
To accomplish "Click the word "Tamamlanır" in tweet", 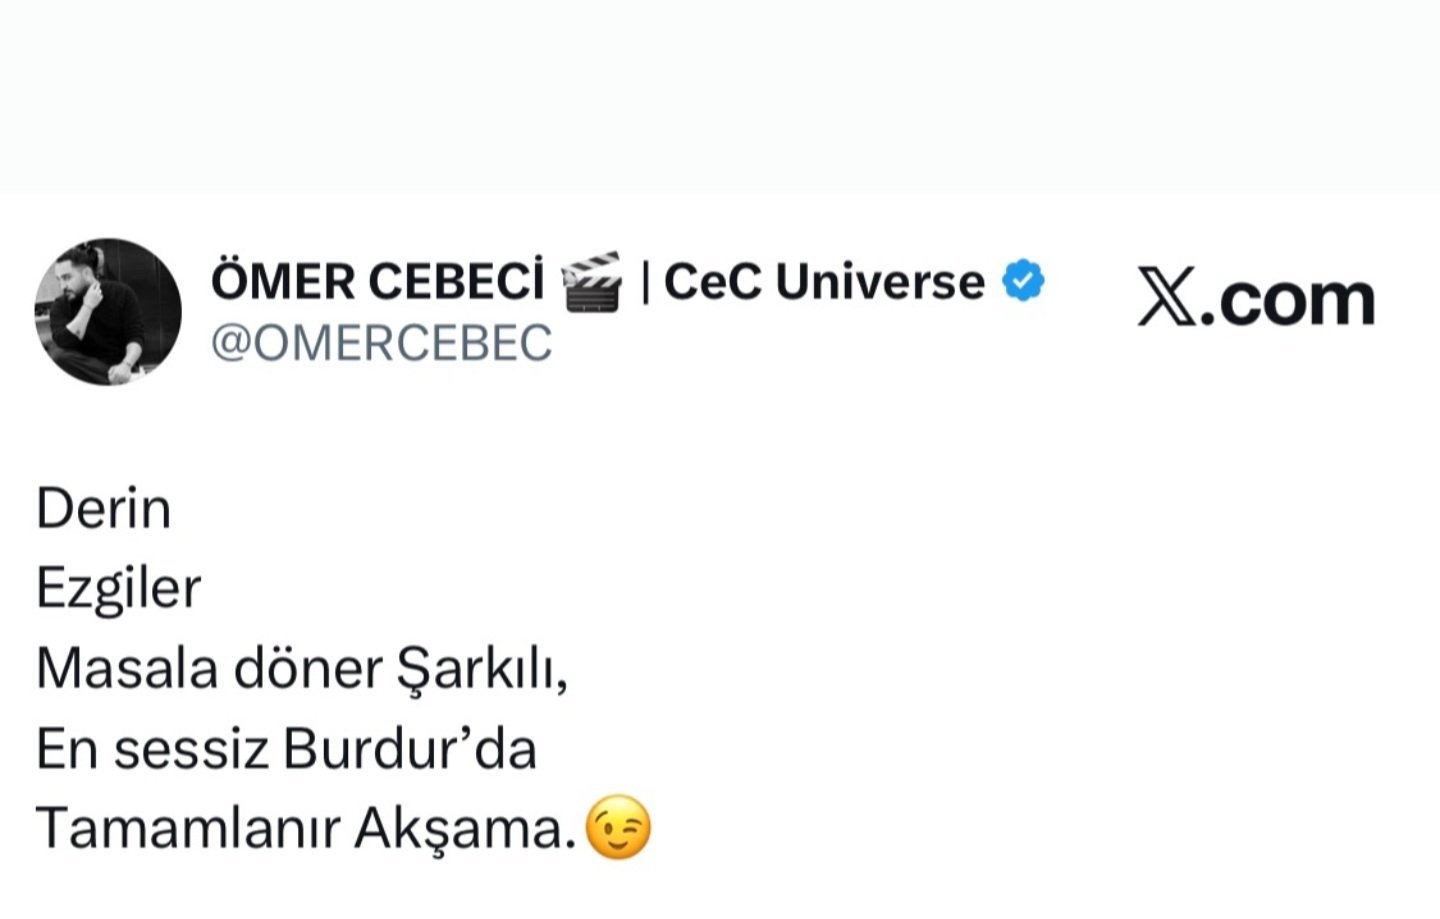I will (188, 828).
